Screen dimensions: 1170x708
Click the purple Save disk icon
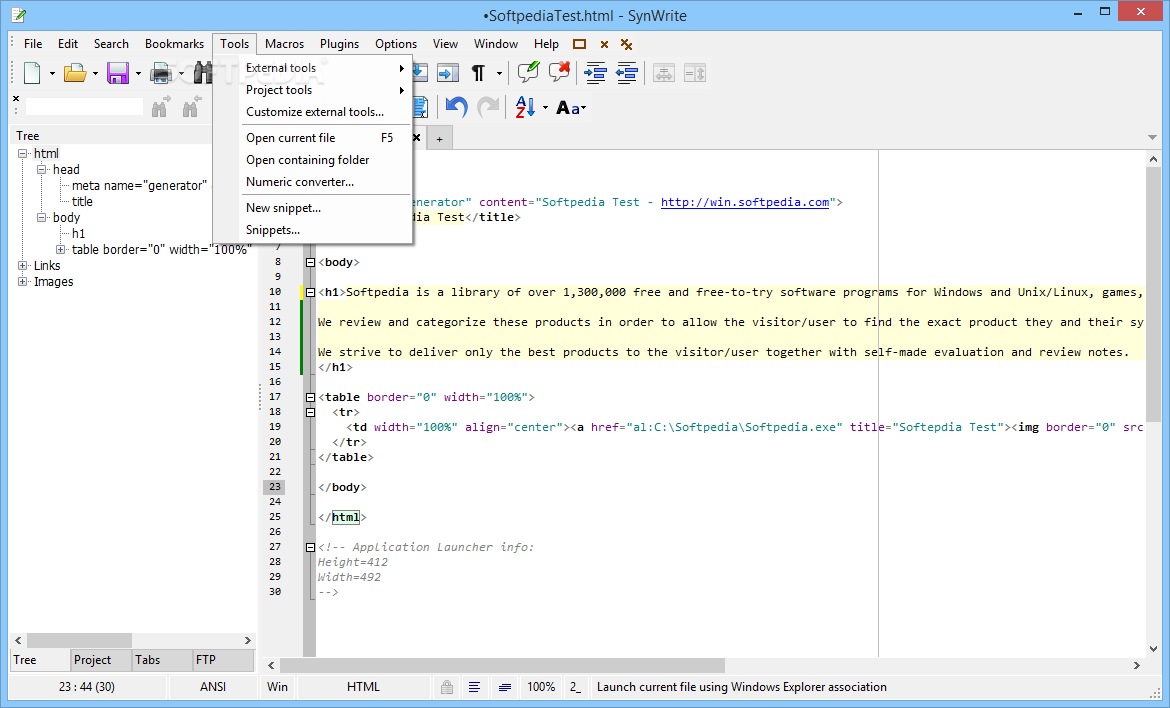coord(118,73)
